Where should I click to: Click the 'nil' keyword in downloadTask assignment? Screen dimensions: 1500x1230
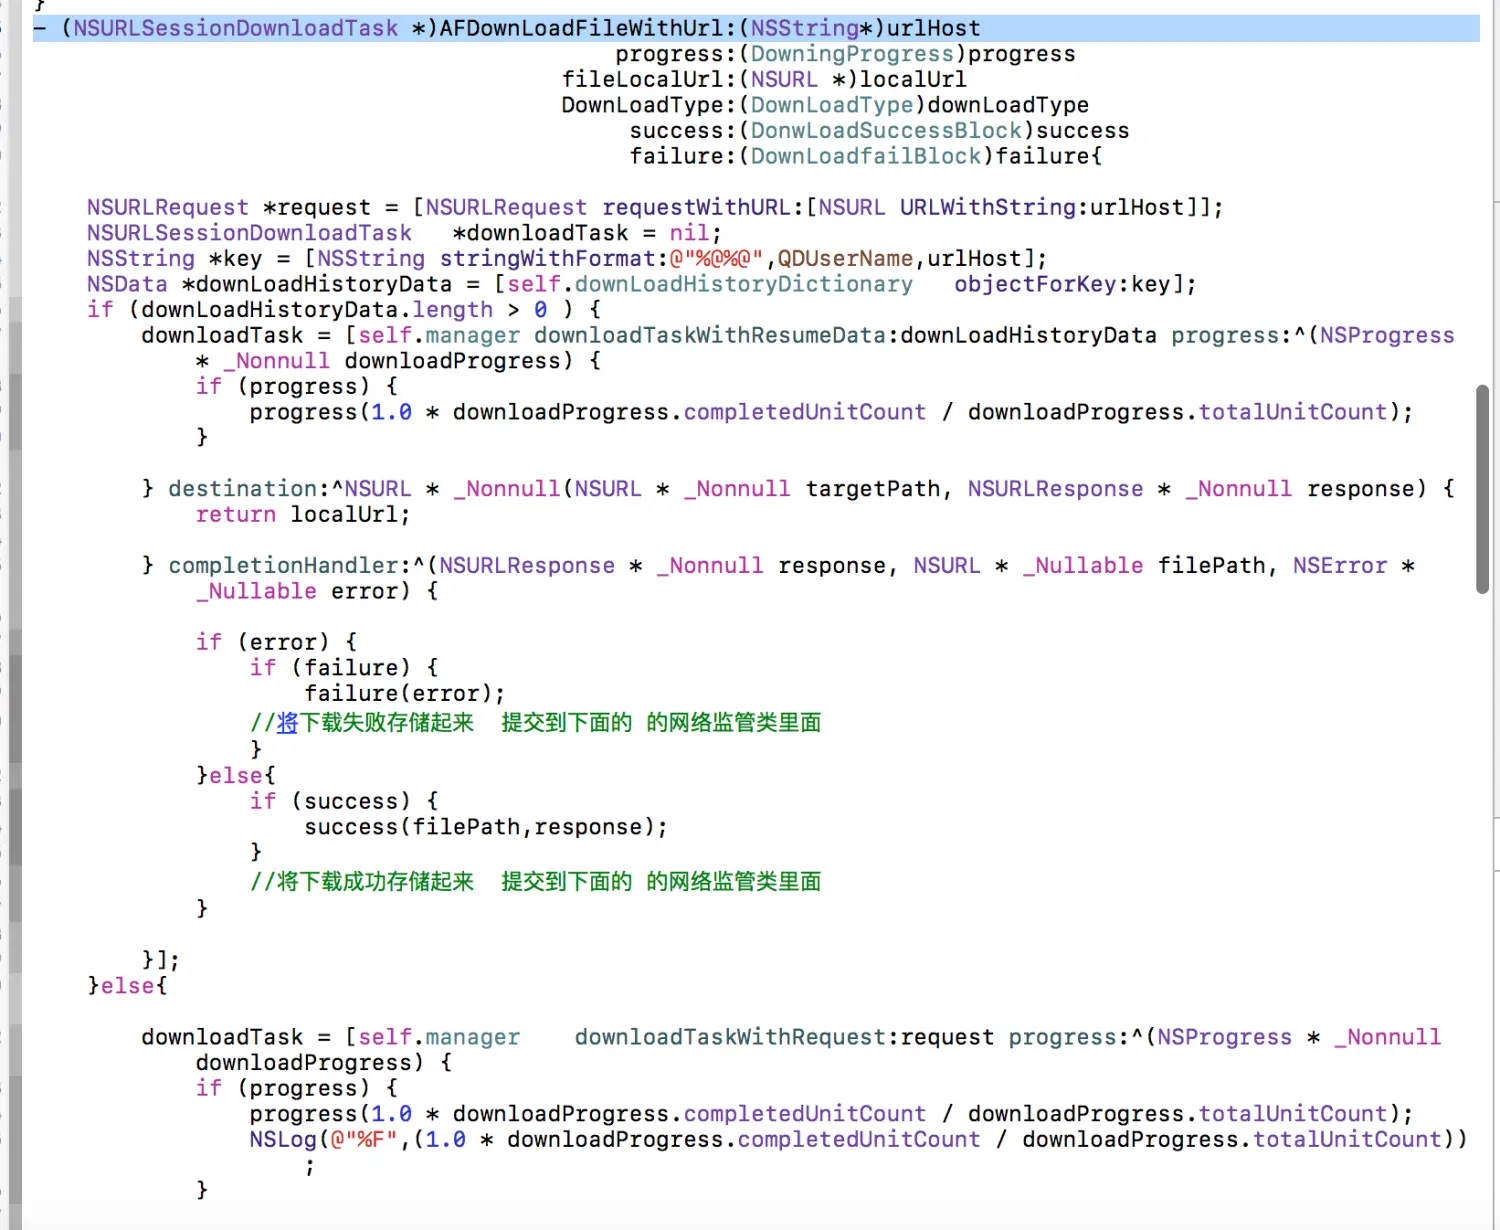[x=689, y=233]
